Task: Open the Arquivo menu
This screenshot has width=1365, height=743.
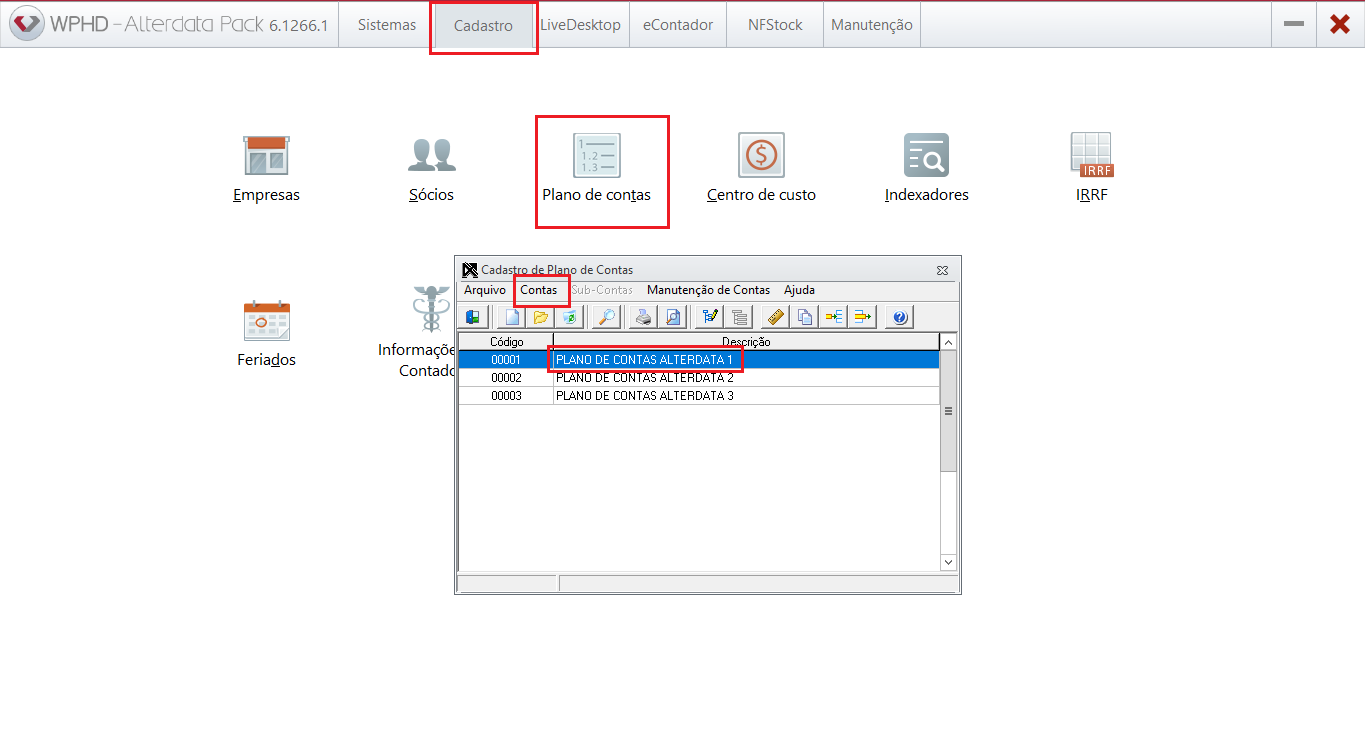Action: 485,290
